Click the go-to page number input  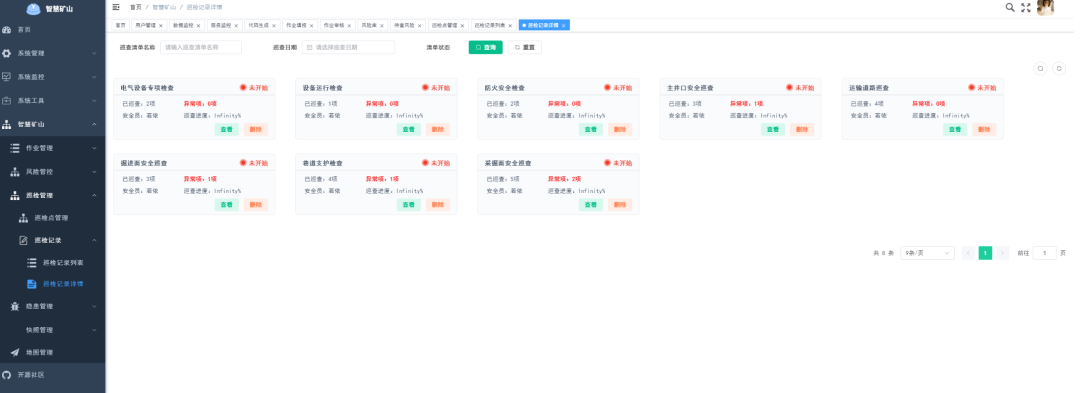pyautogui.click(x=1044, y=253)
